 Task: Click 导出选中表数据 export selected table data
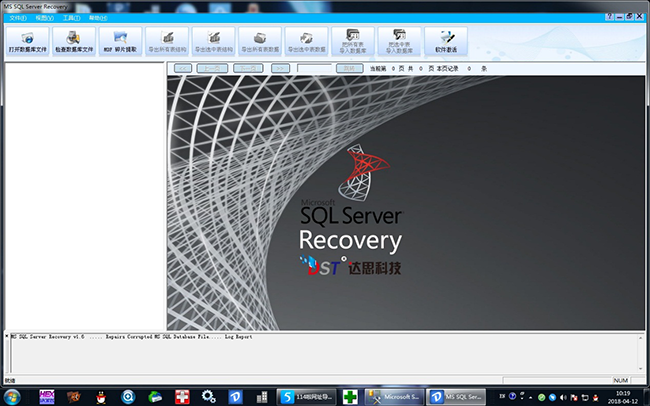[x=306, y=41]
